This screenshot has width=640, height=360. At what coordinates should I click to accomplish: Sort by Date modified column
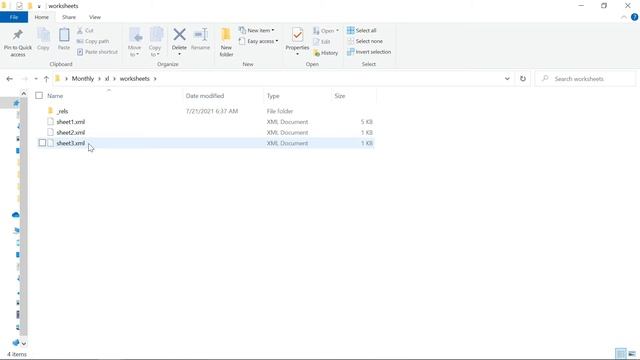(x=205, y=96)
